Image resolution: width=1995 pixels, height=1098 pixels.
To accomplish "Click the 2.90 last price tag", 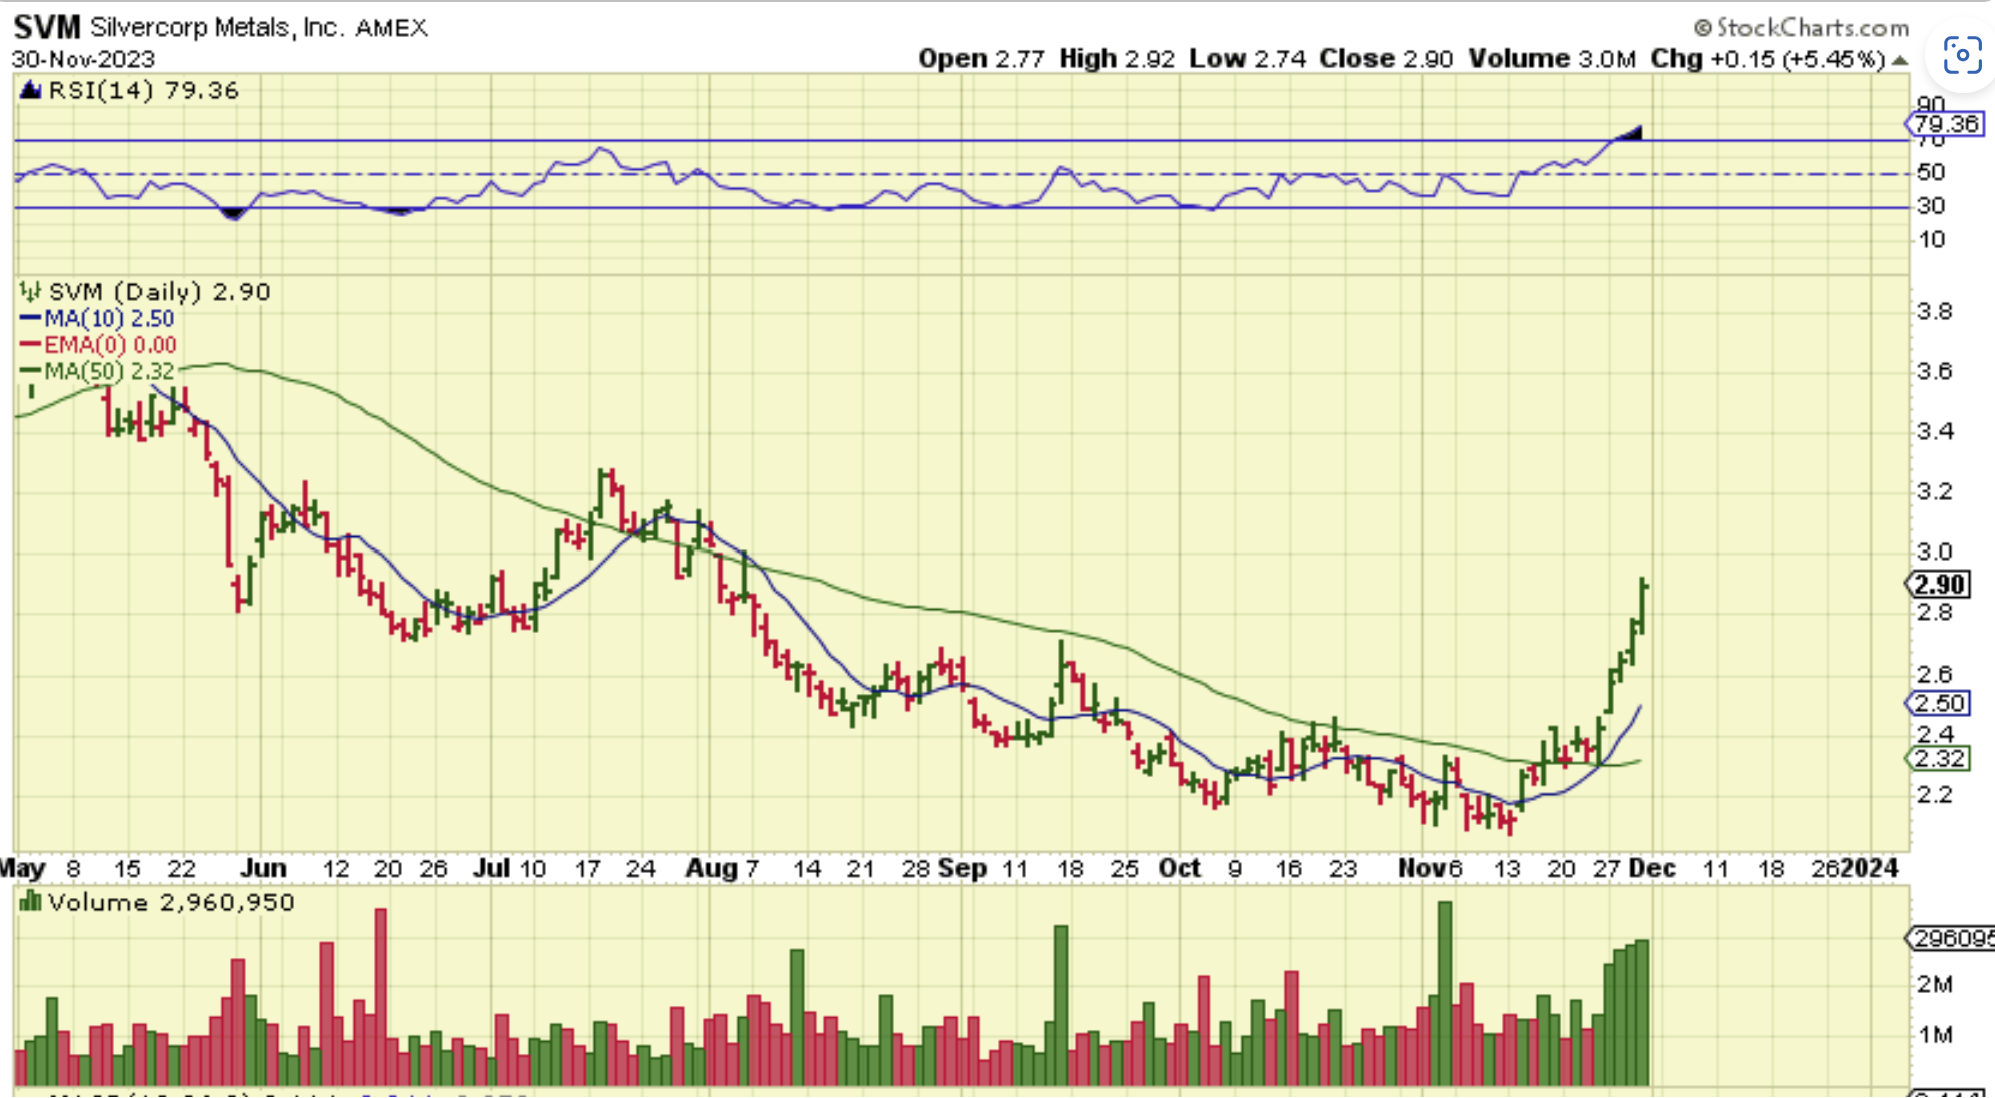I will point(1939,585).
